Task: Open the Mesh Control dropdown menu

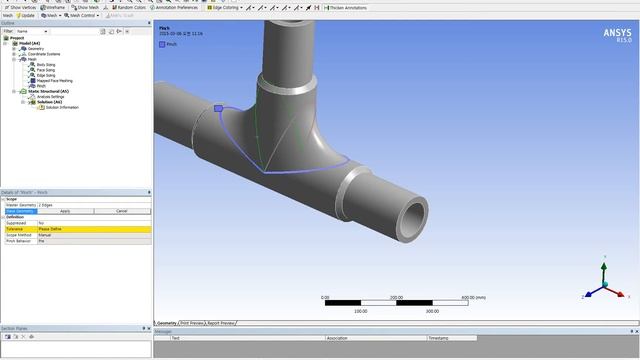Action: tap(81, 16)
